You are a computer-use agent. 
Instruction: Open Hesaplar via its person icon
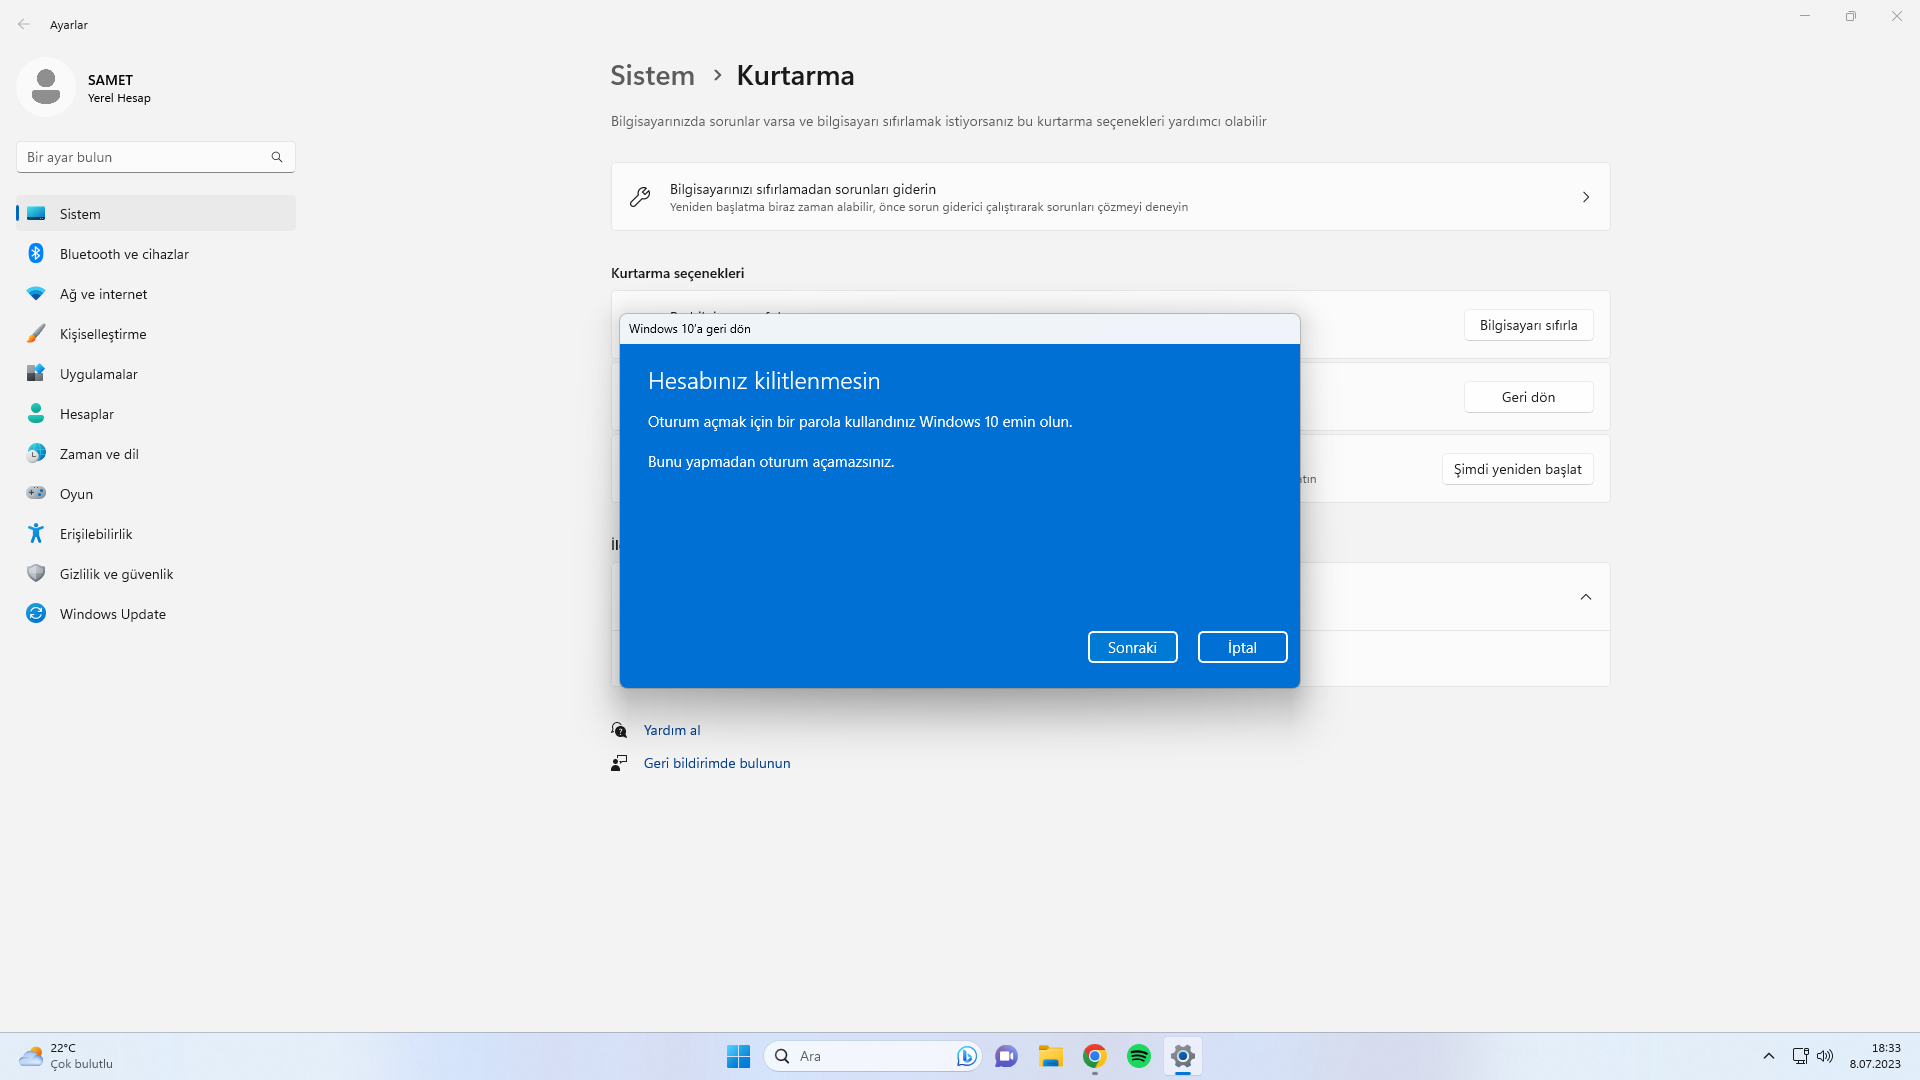click(x=36, y=414)
